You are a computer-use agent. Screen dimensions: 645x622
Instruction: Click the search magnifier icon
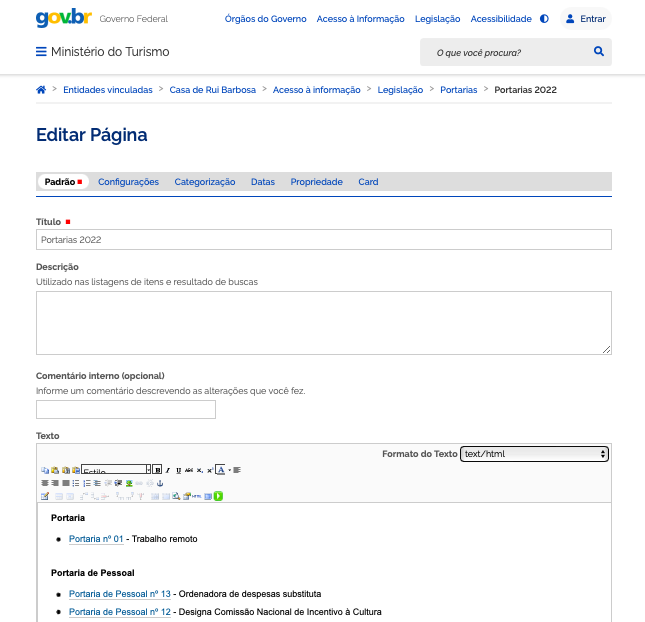(598, 51)
